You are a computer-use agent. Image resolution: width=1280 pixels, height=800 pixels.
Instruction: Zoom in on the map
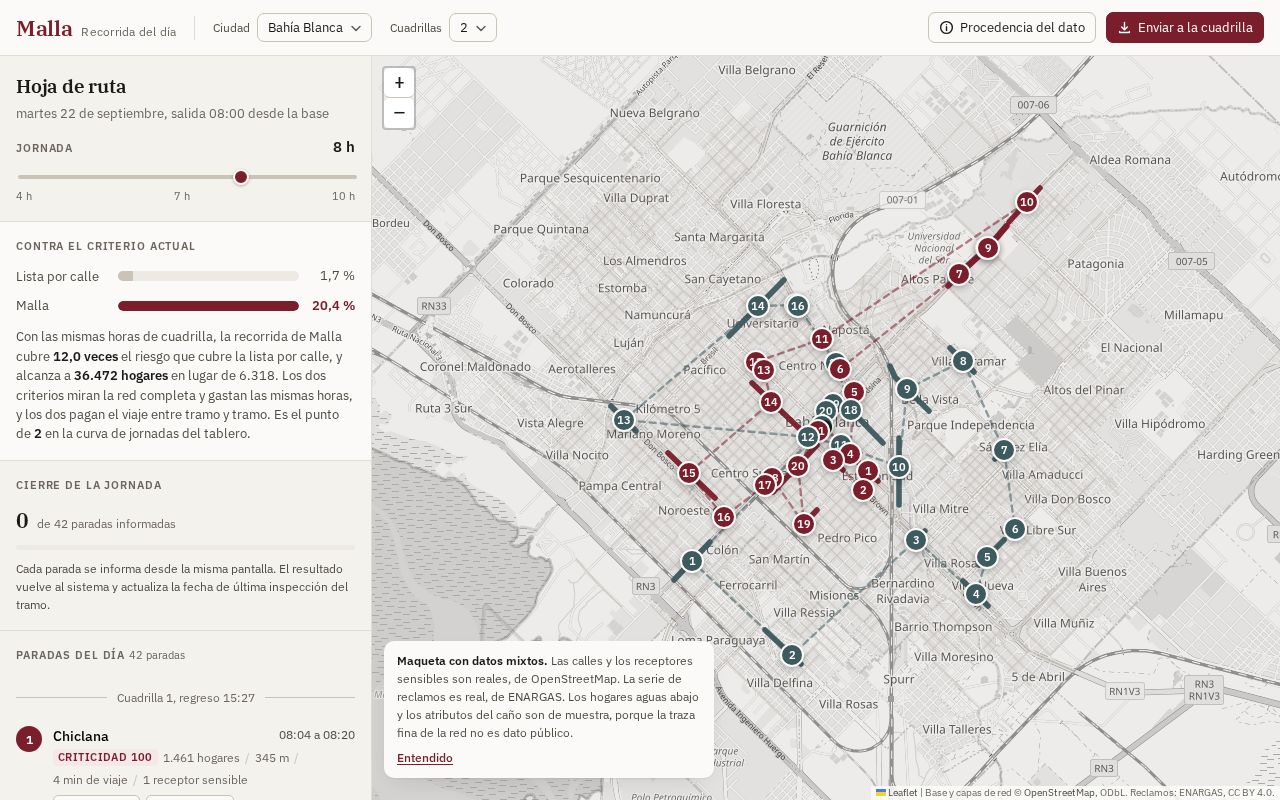tap(399, 83)
